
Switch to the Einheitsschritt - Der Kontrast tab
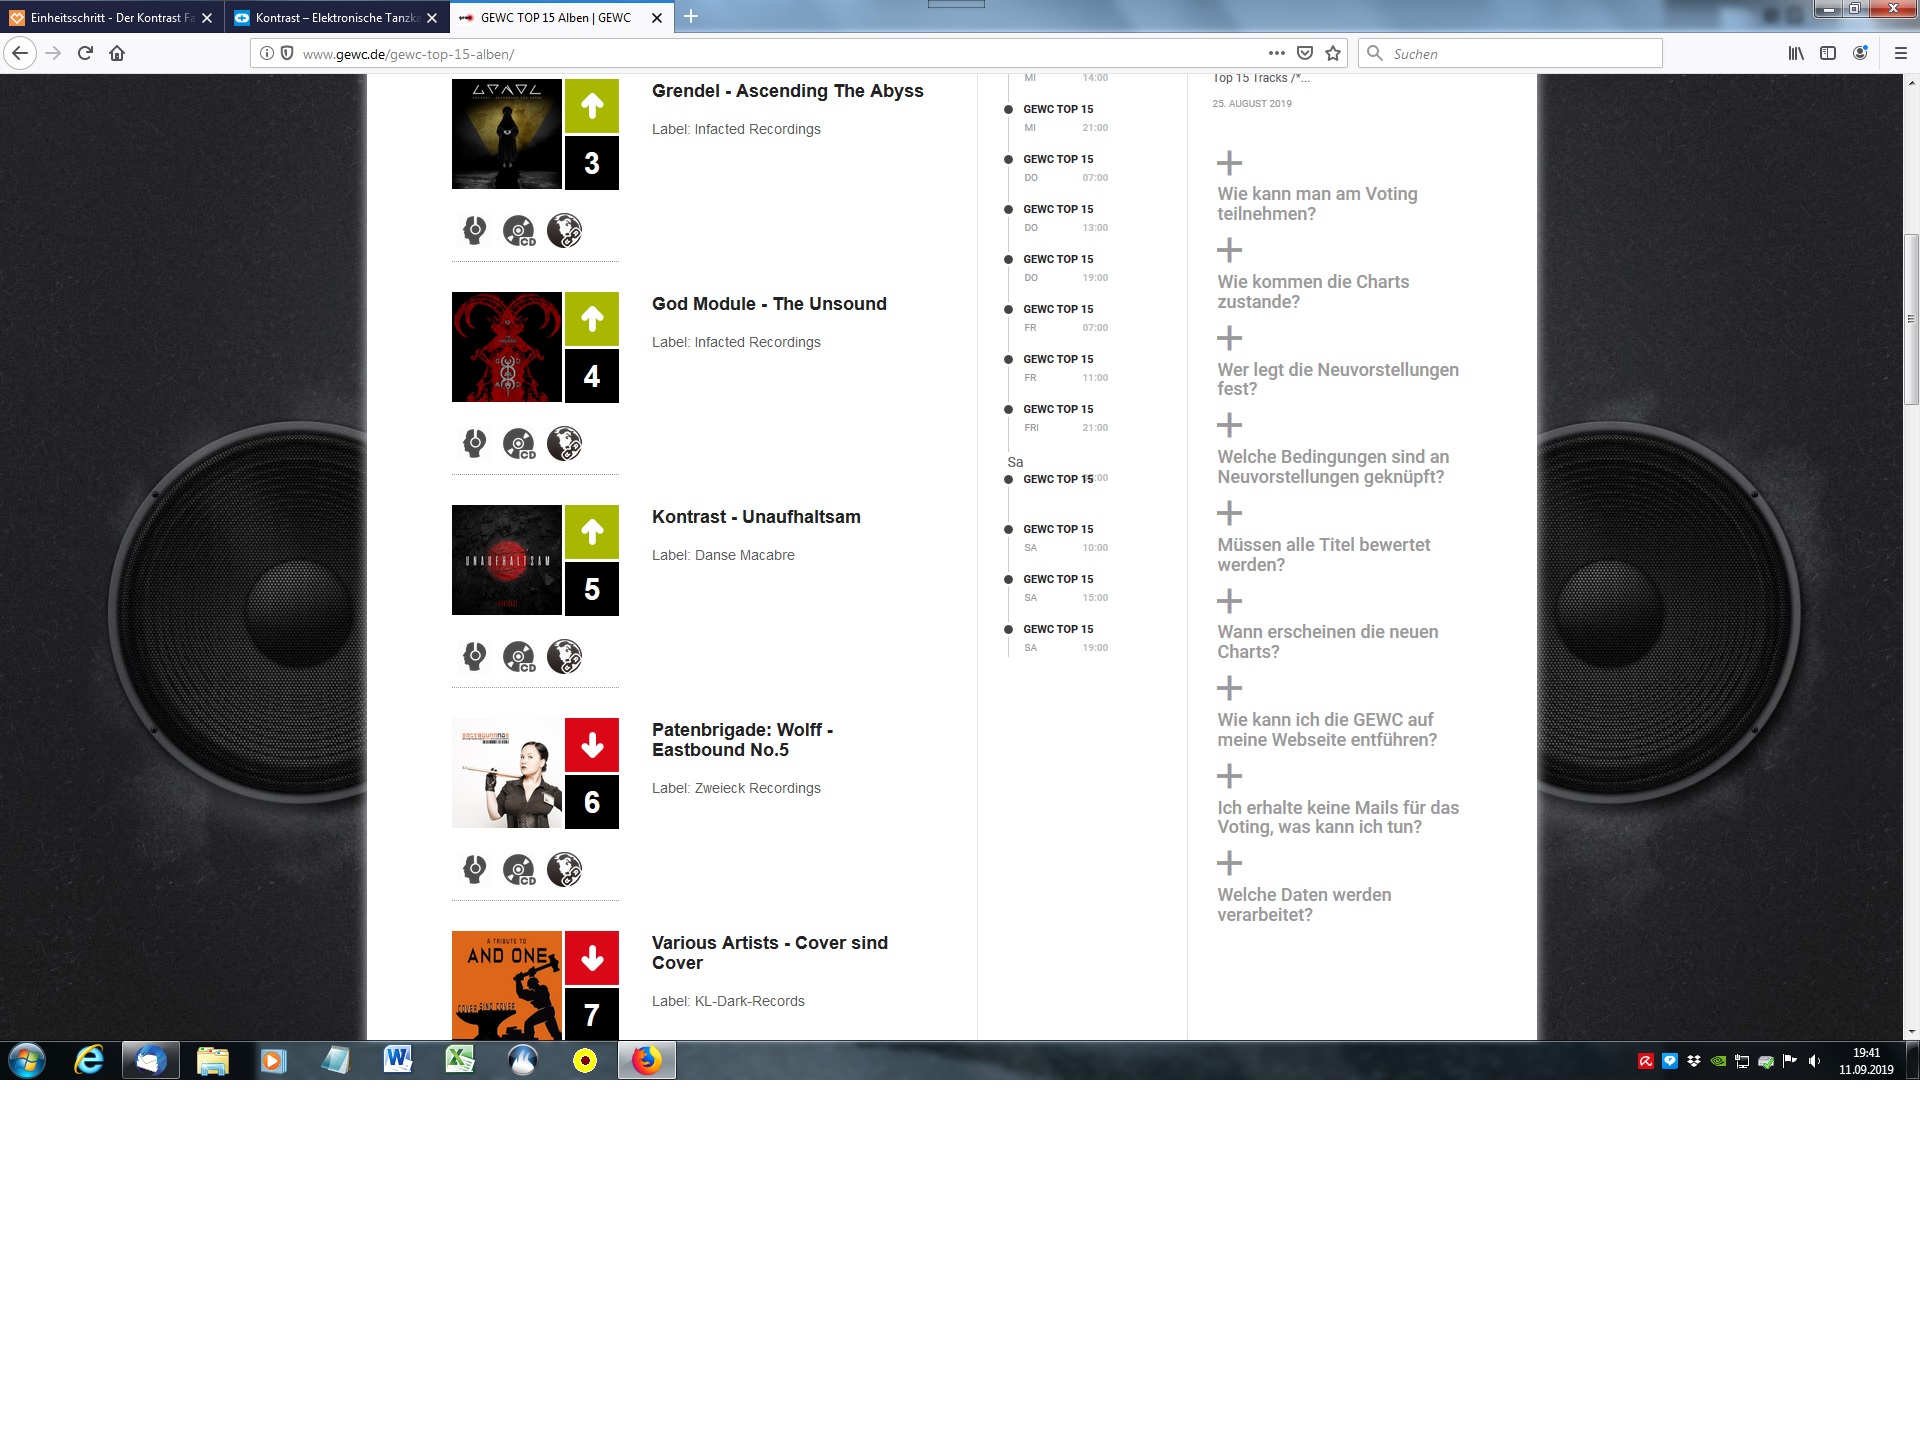[111, 18]
